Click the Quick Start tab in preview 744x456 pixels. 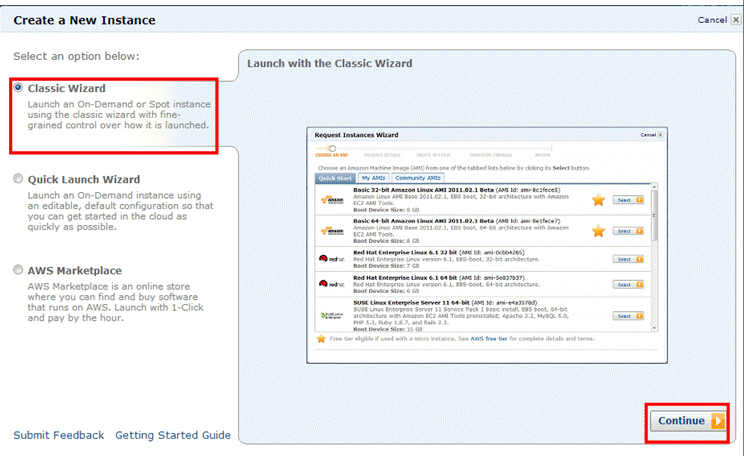coord(335,178)
